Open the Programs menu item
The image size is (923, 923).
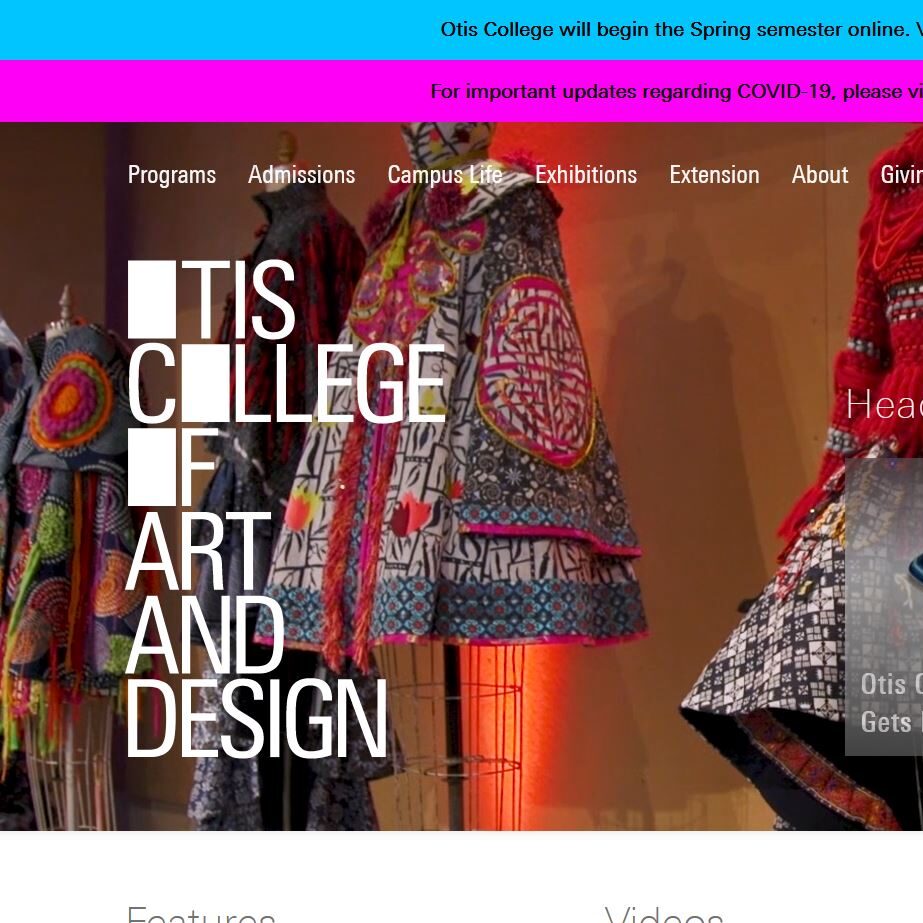(172, 175)
